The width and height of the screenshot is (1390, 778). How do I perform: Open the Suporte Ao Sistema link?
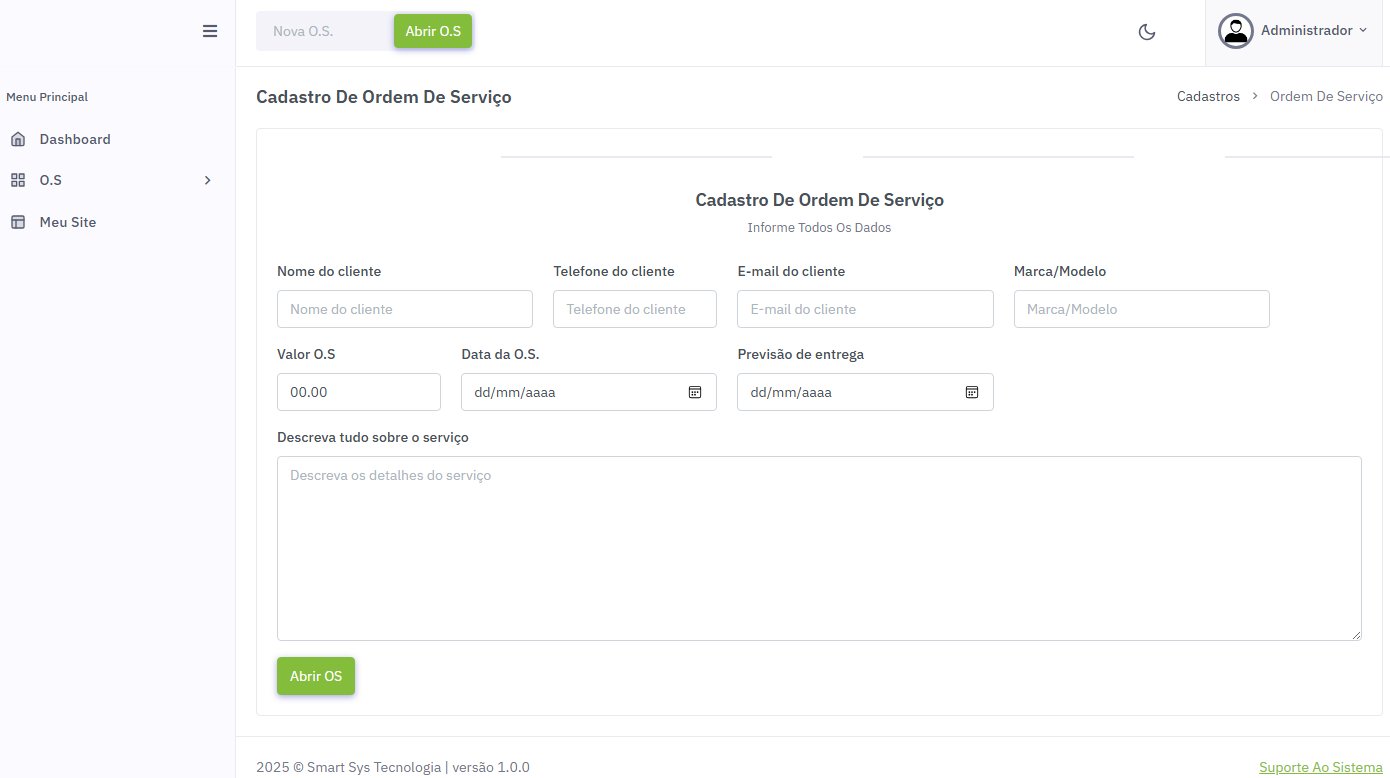[1320, 767]
